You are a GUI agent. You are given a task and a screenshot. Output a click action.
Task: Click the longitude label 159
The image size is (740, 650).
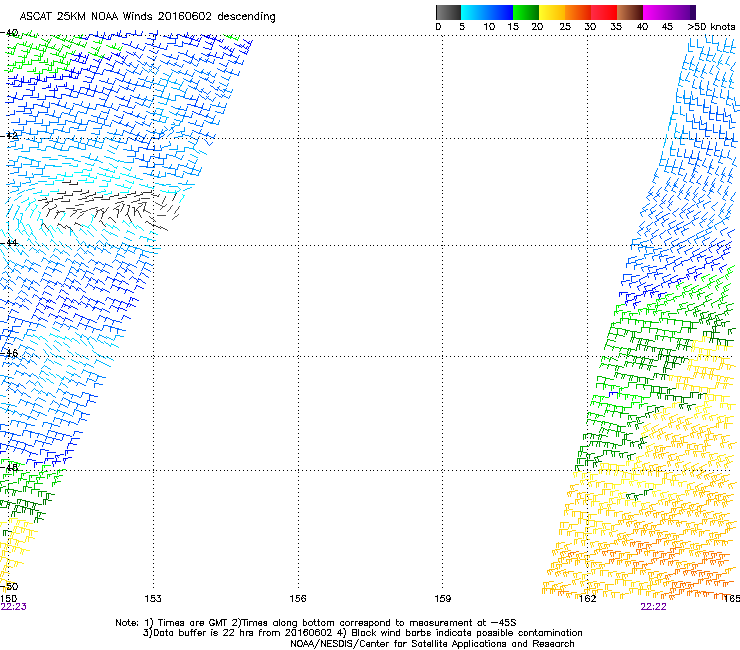tap(443, 599)
